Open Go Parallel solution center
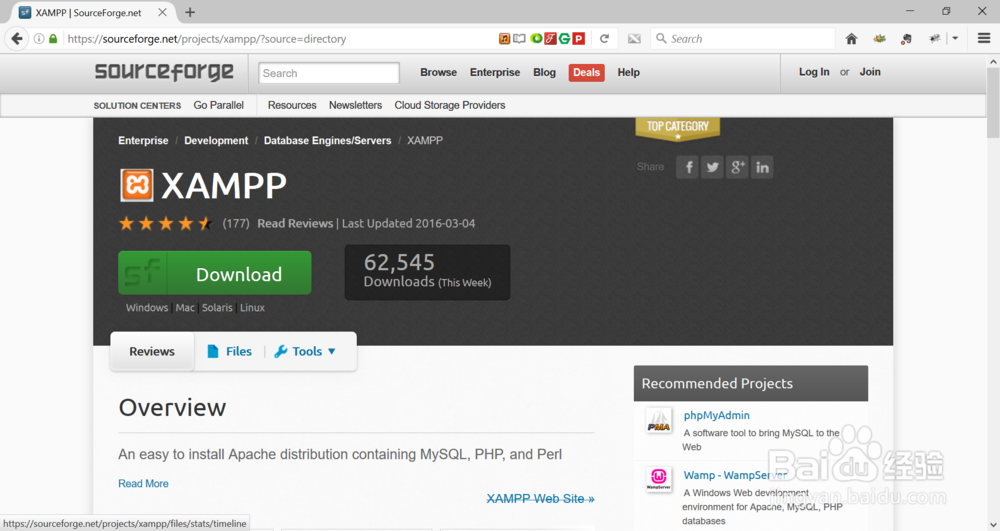 tap(218, 105)
